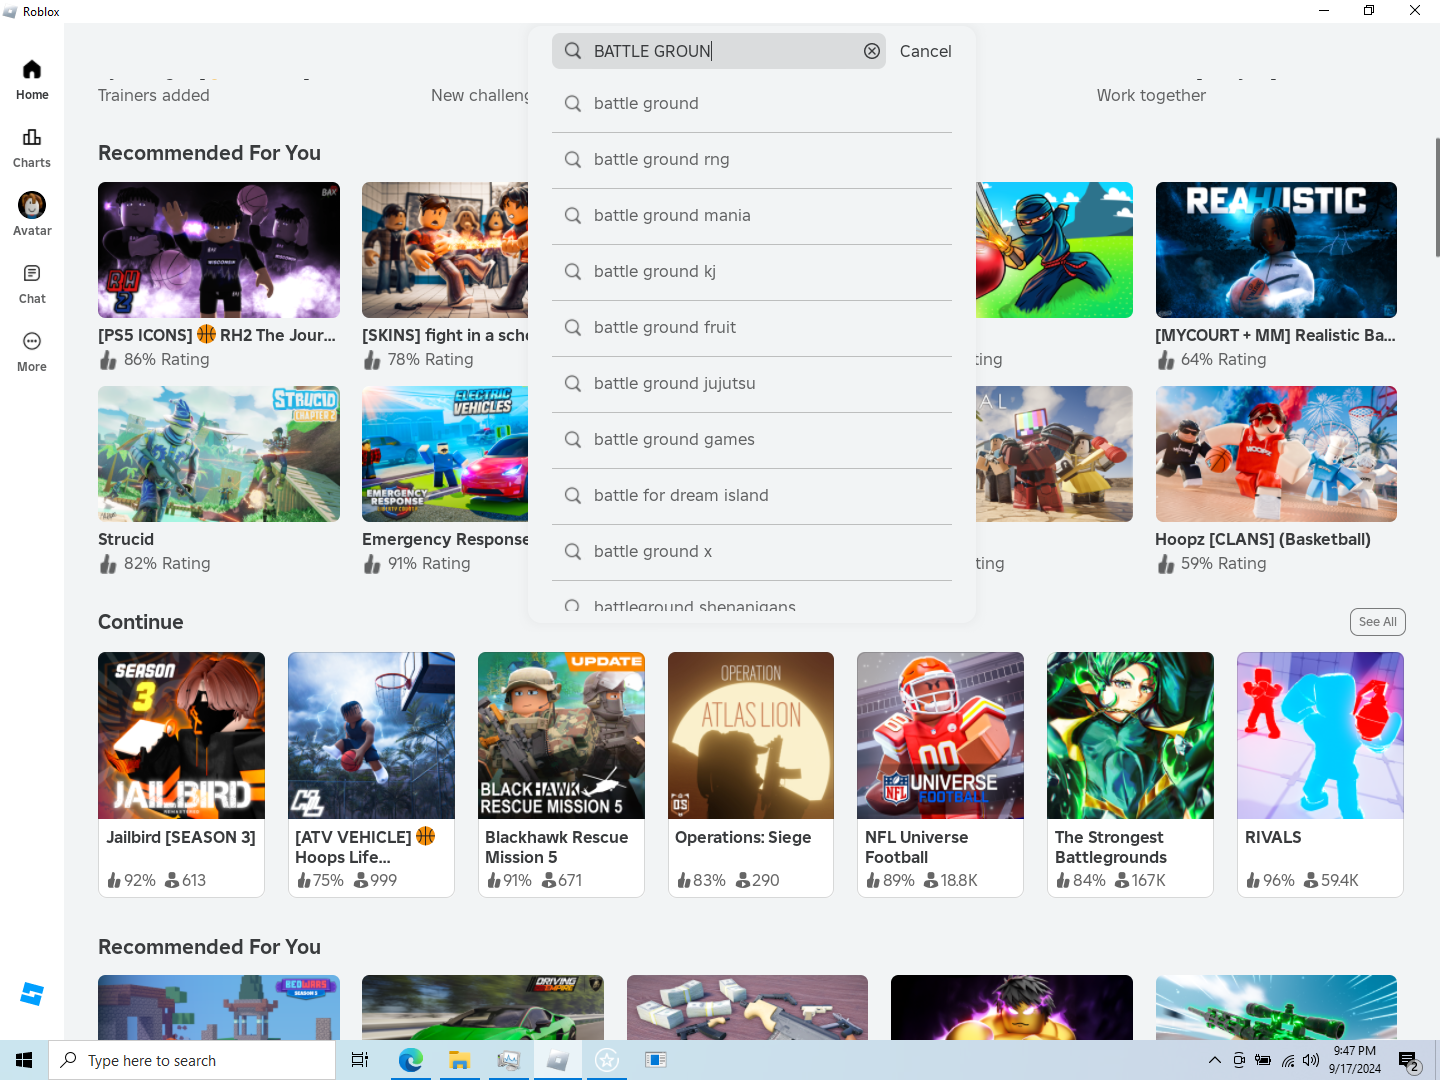Open Chat from the sidebar
Screen dimensions: 1440x1080
(32, 284)
